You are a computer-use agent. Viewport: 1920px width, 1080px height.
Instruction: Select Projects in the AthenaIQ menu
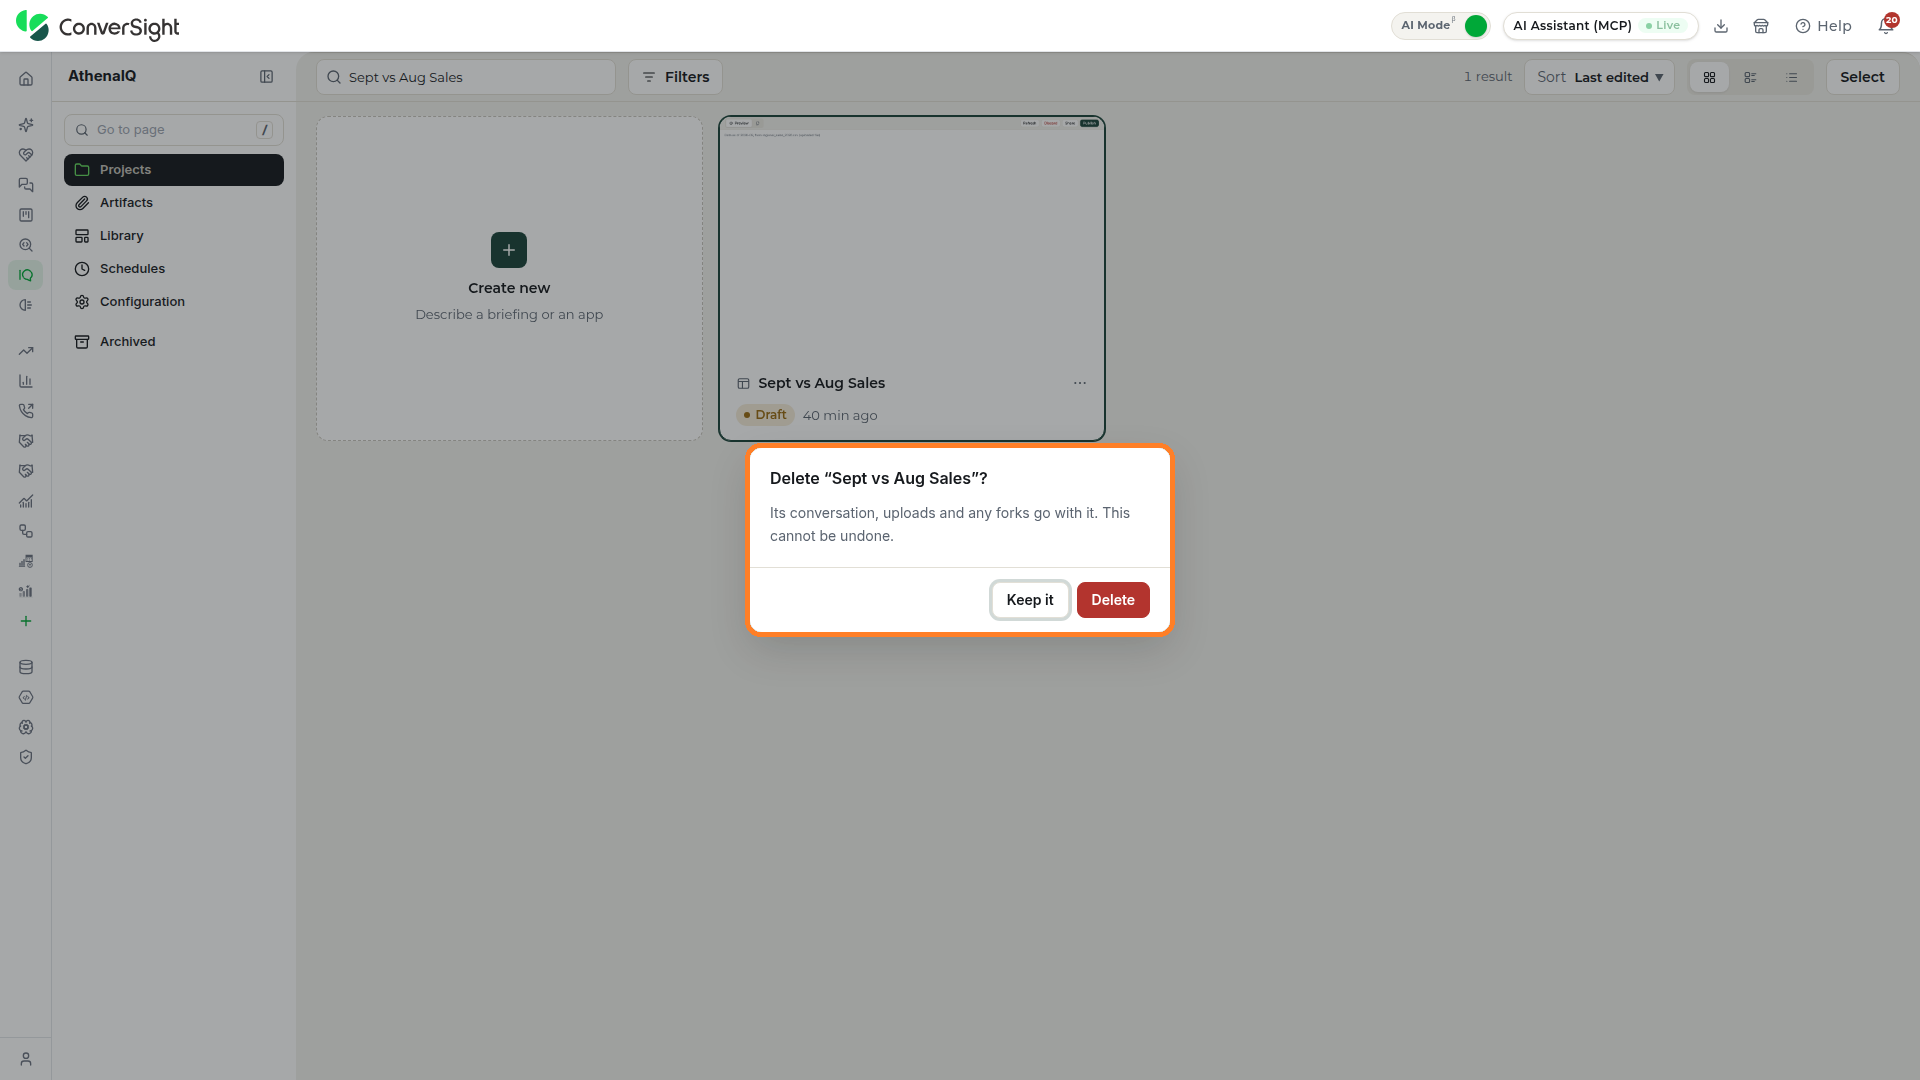[x=174, y=170]
